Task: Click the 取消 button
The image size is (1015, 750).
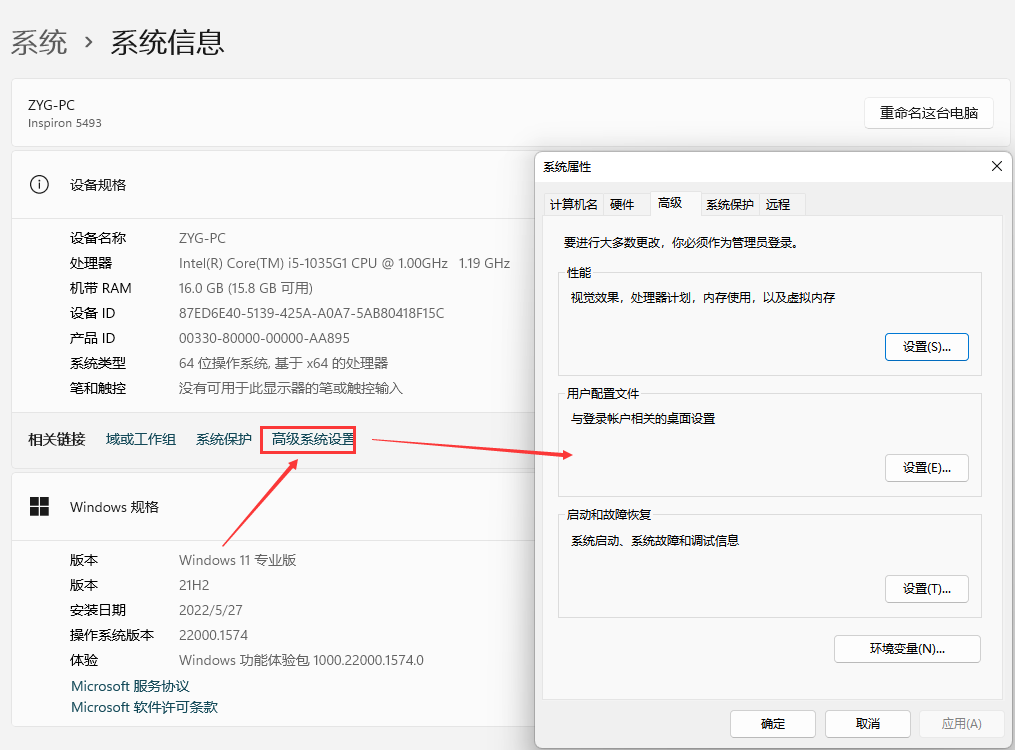Action: [867, 723]
